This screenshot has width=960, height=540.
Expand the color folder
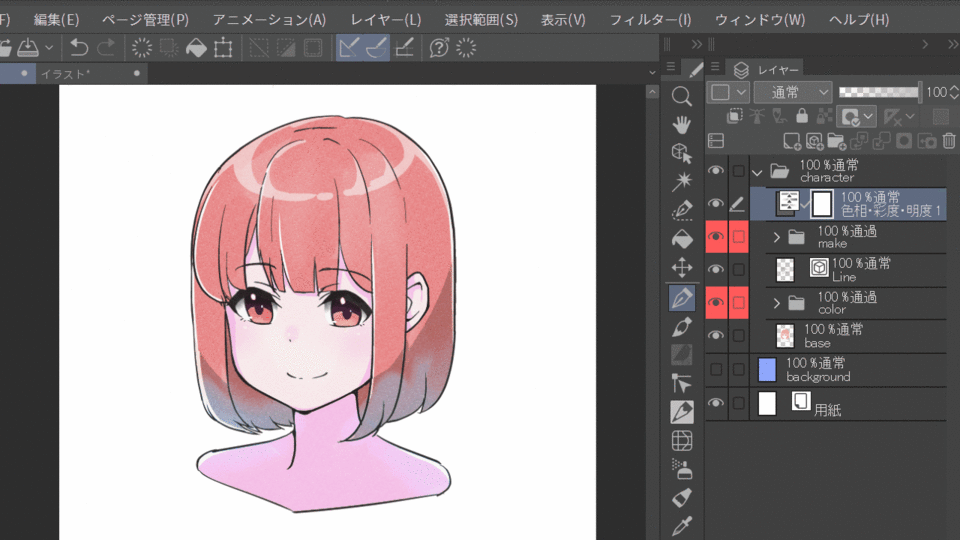tap(777, 302)
